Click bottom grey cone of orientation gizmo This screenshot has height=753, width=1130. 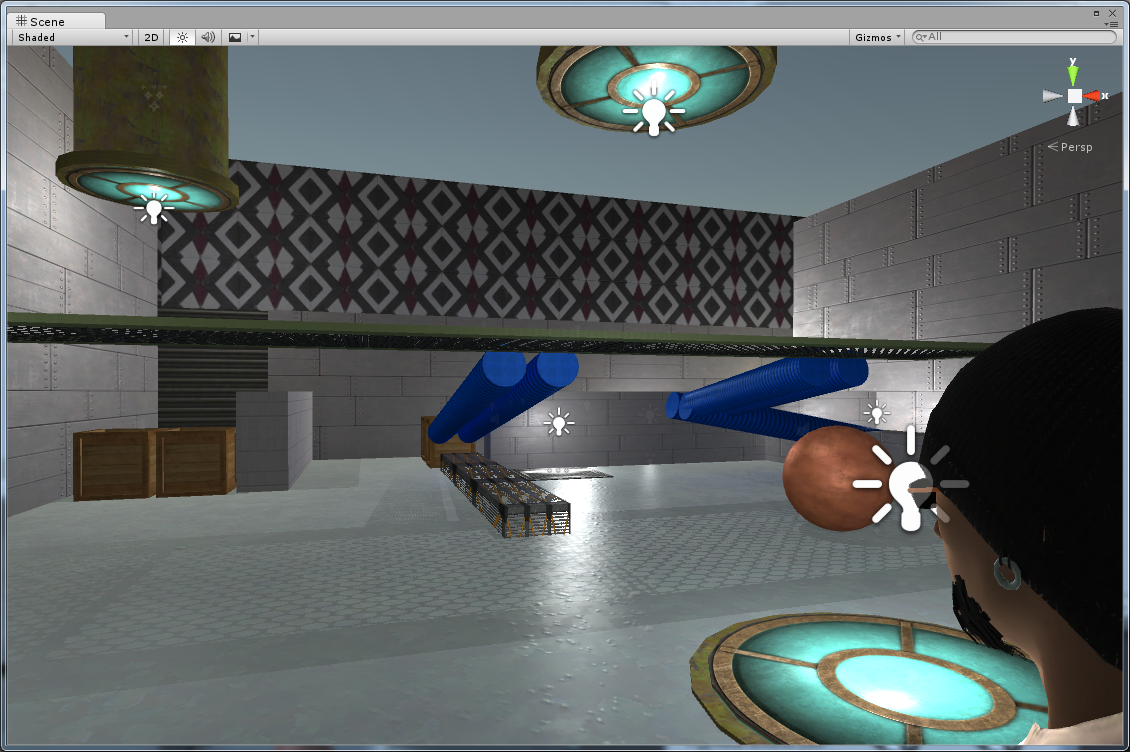click(x=1073, y=116)
